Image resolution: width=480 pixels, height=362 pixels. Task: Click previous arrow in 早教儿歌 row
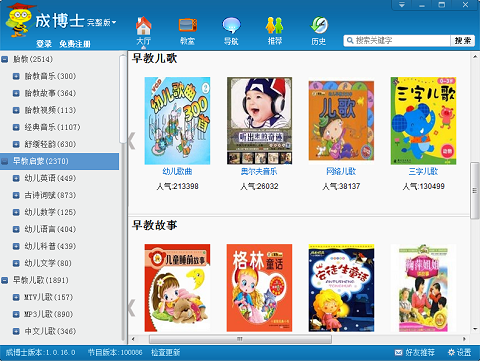pyautogui.click(x=132, y=141)
